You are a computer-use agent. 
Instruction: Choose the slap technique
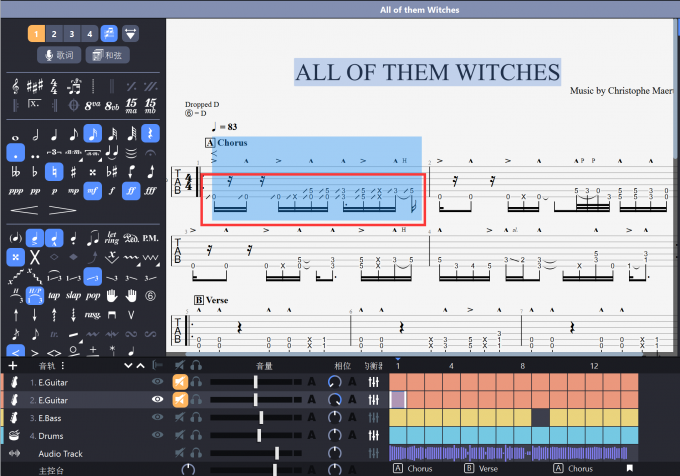72,295
